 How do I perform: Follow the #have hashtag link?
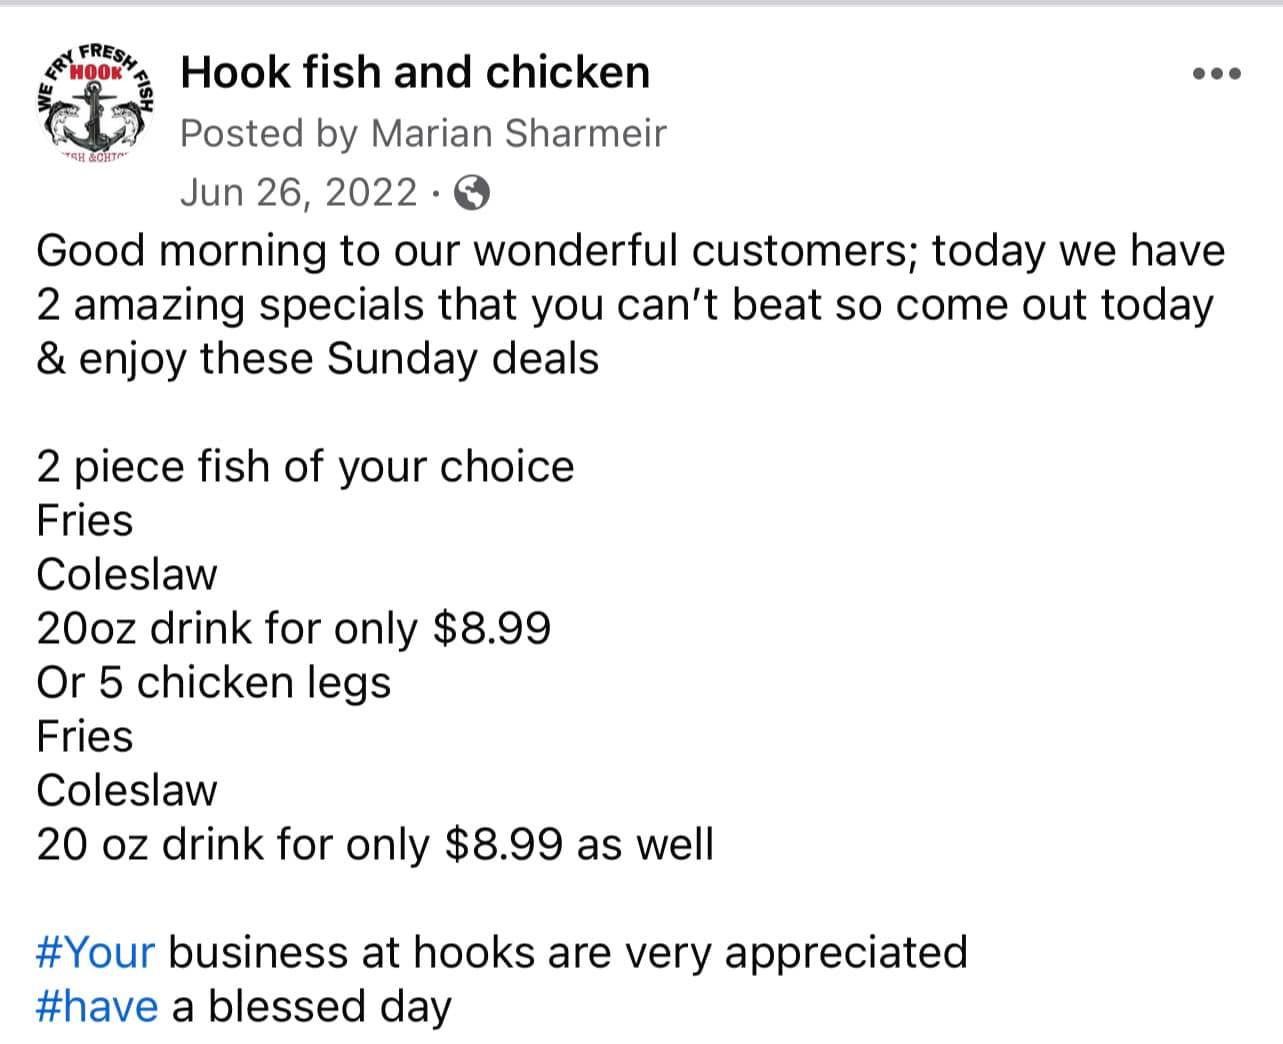tap(96, 1006)
